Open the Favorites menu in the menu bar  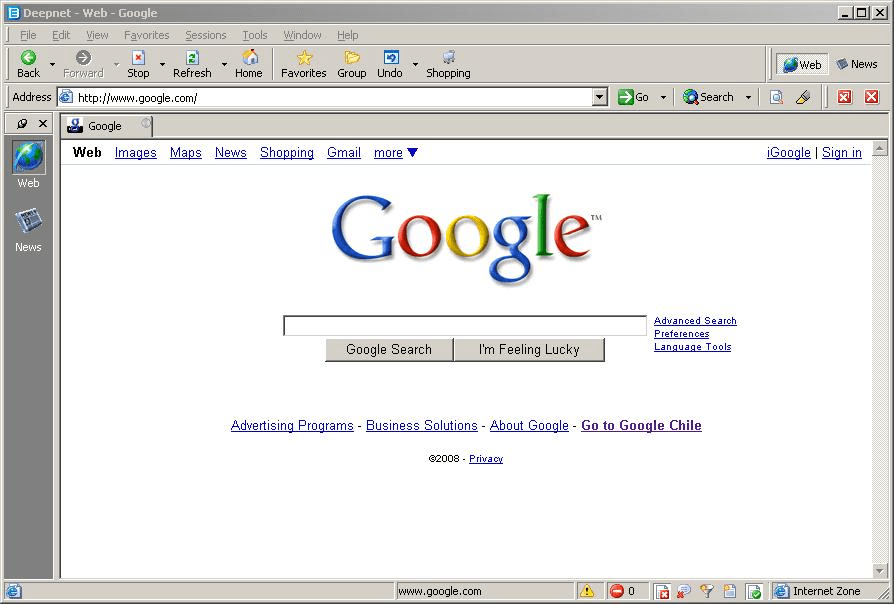click(x=147, y=35)
